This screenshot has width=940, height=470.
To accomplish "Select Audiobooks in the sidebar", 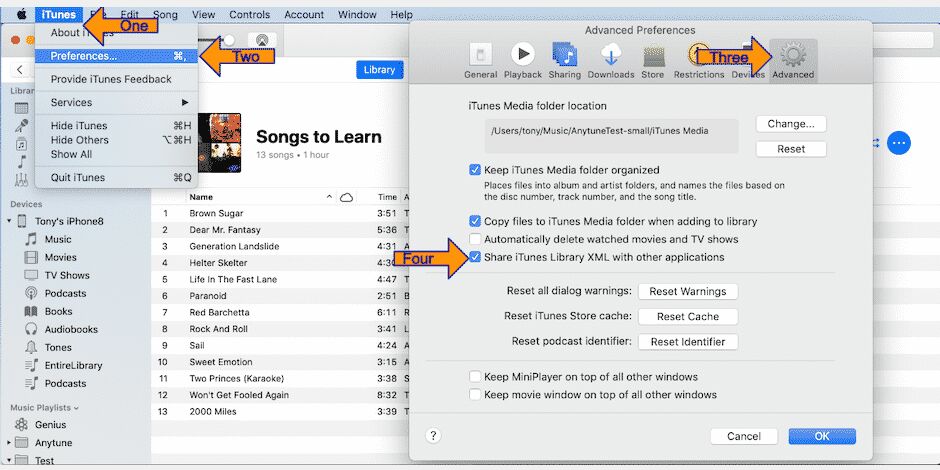I will point(71,329).
